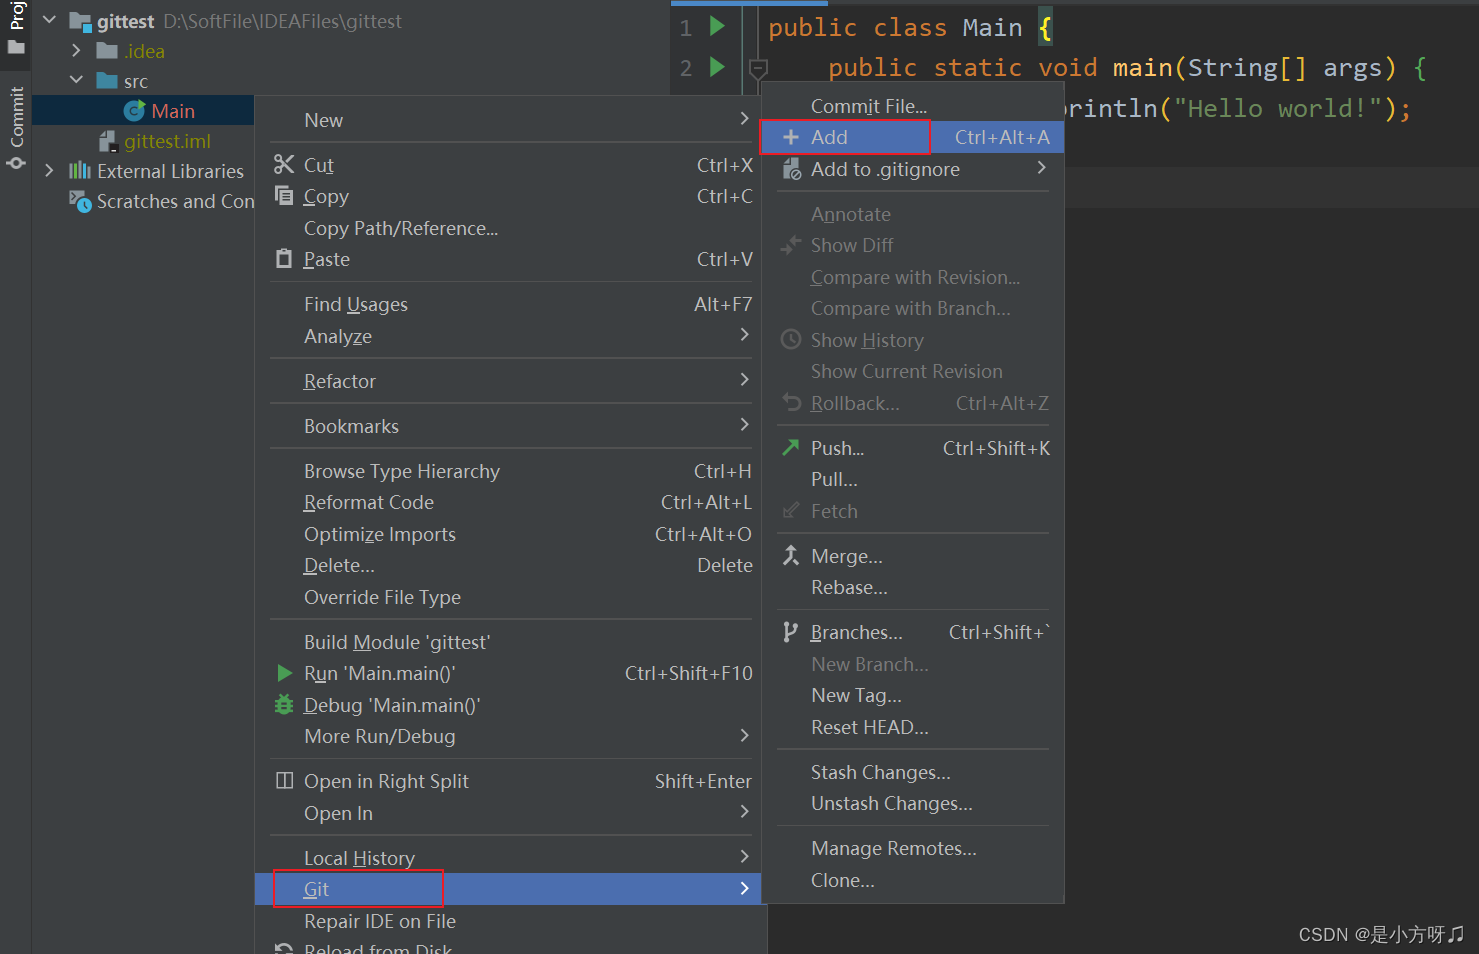Click the Paste clipboard icon

284,258
